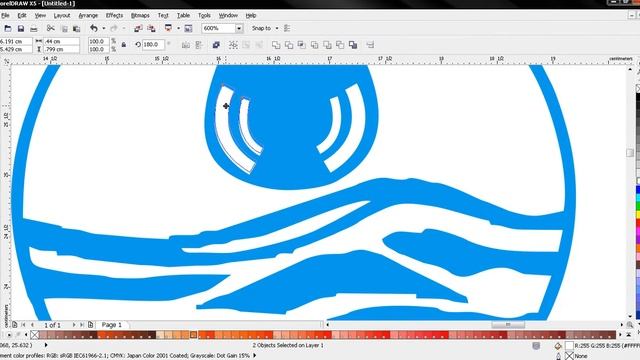640x360 pixels.
Task: Click the Front minus back icon
Action: (327, 45)
